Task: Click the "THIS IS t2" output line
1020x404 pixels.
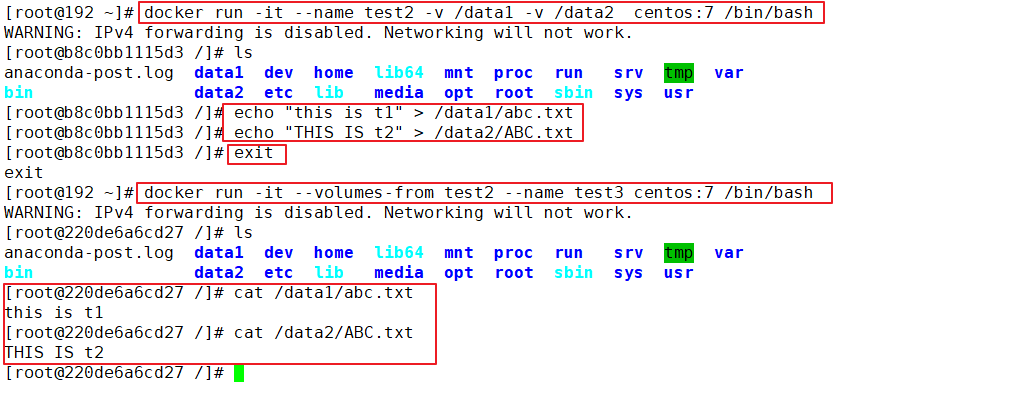Action: pos(54,353)
